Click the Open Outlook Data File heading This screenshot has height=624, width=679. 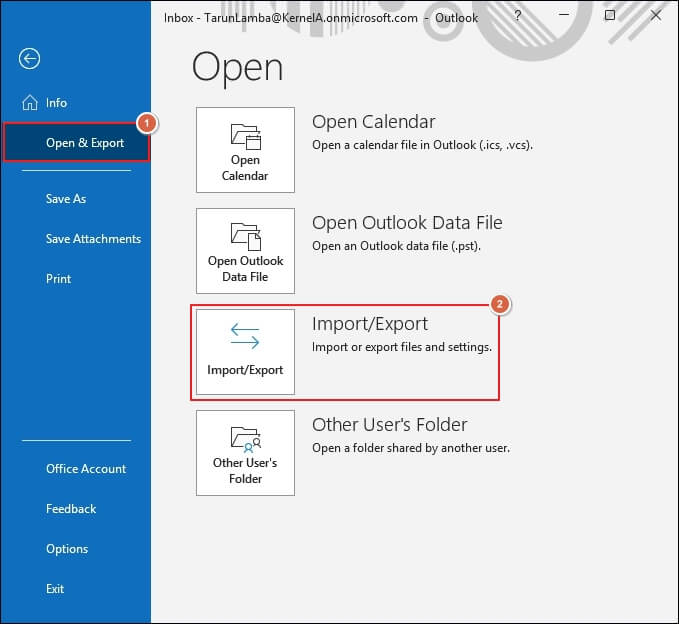(407, 223)
